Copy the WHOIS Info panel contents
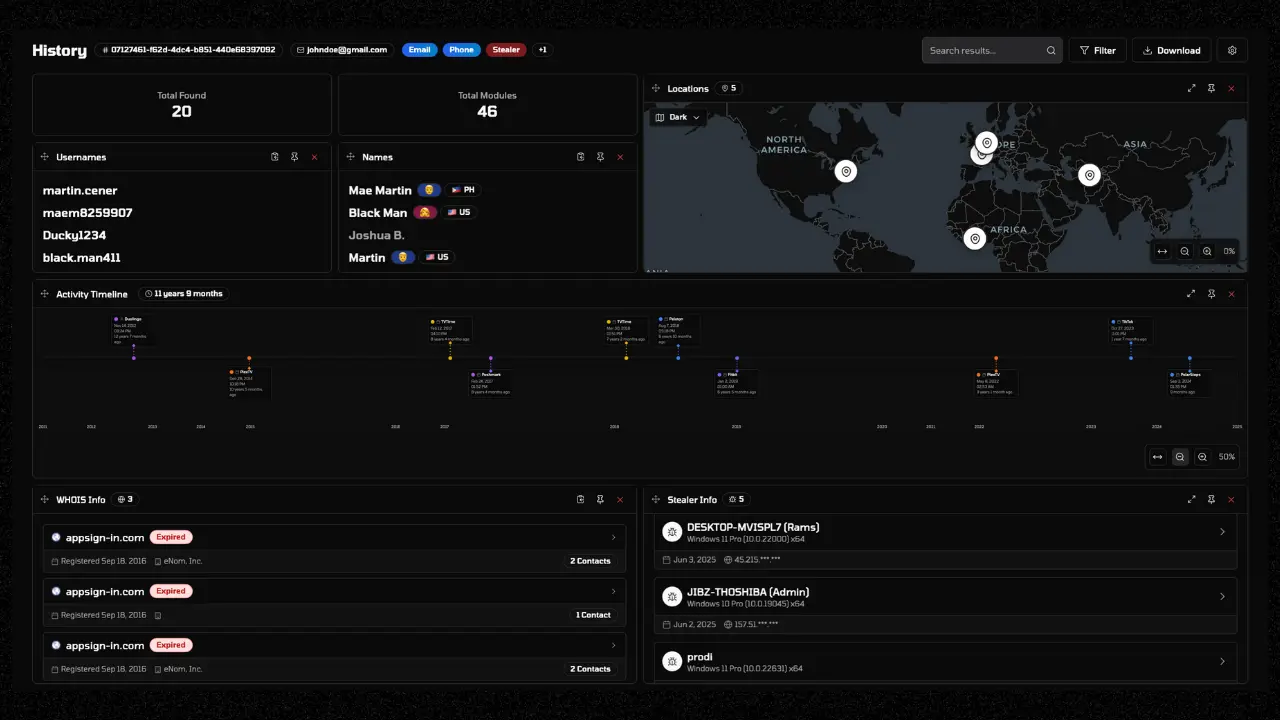This screenshot has width=1280, height=720. click(581, 499)
